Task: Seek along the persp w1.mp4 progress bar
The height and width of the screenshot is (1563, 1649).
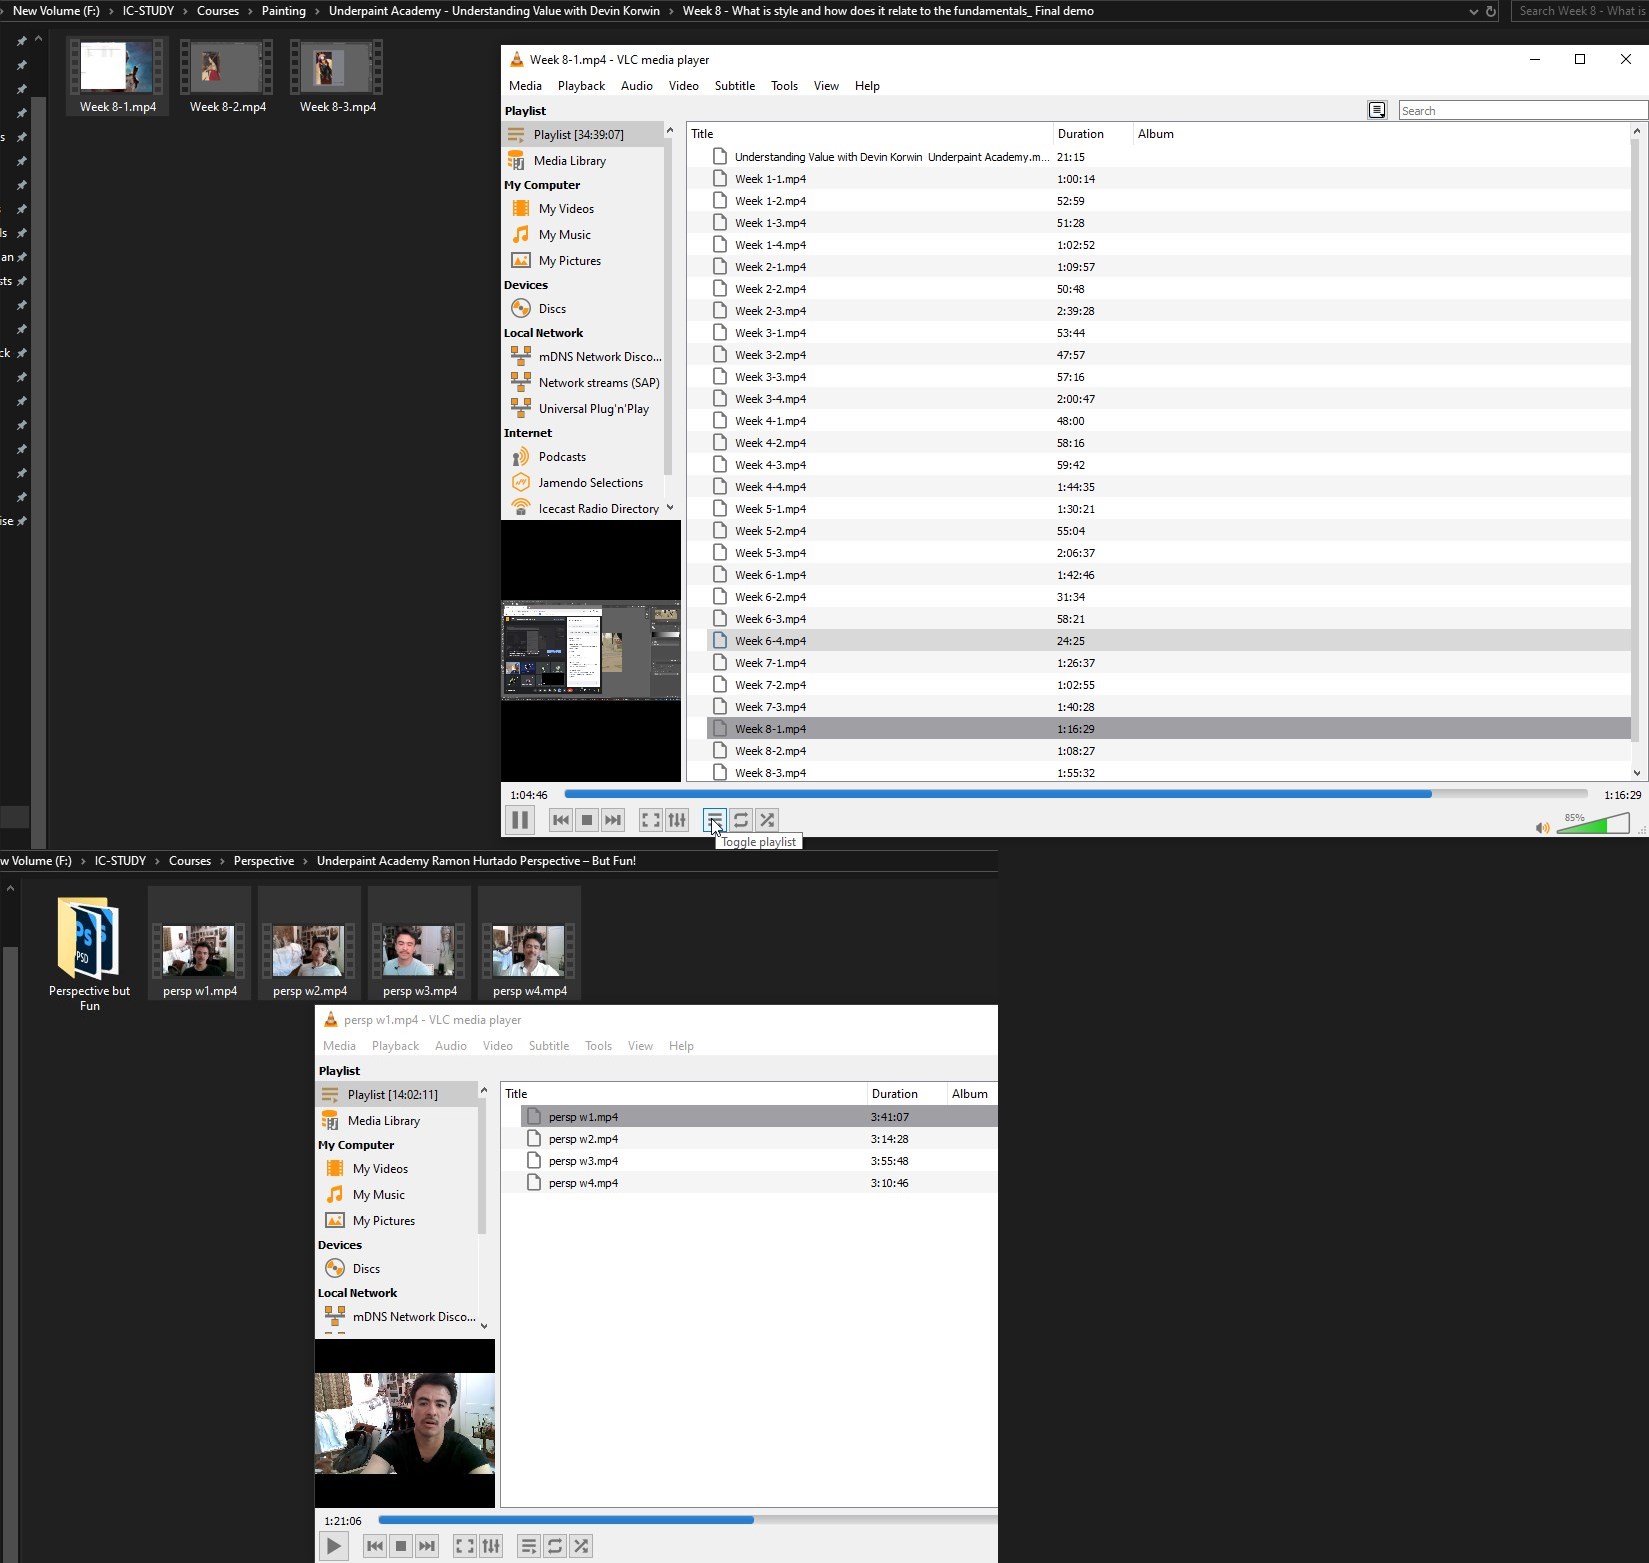Action: coord(688,1520)
